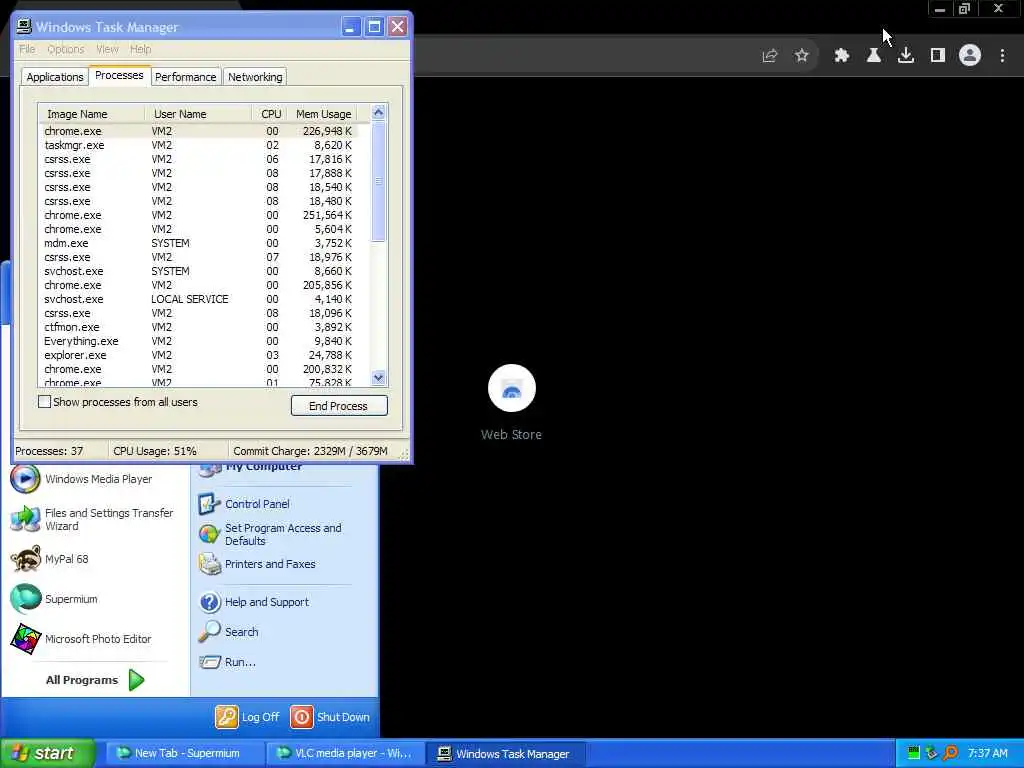Screen dimensions: 1024x768
Task: Select svchost.exe run by LOCAL SERVICE
Action: (x=199, y=299)
